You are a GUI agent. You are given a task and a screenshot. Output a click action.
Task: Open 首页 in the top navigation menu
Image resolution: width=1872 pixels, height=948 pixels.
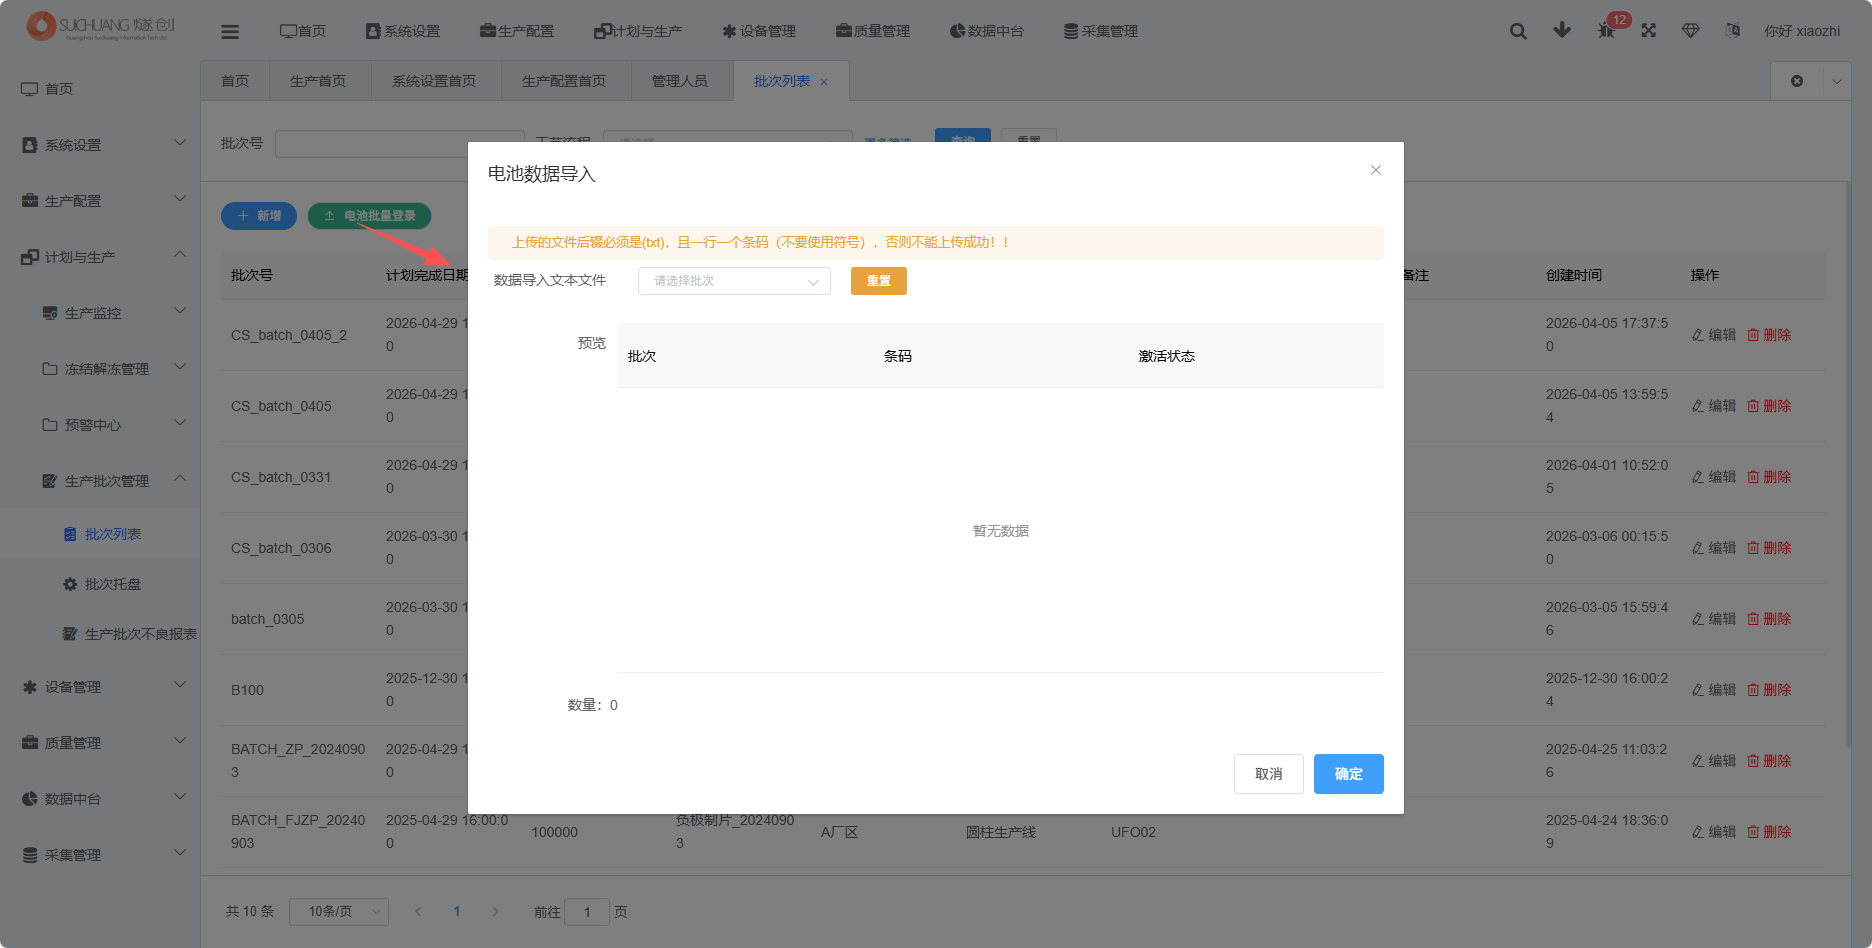pyautogui.click(x=303, y=31)
